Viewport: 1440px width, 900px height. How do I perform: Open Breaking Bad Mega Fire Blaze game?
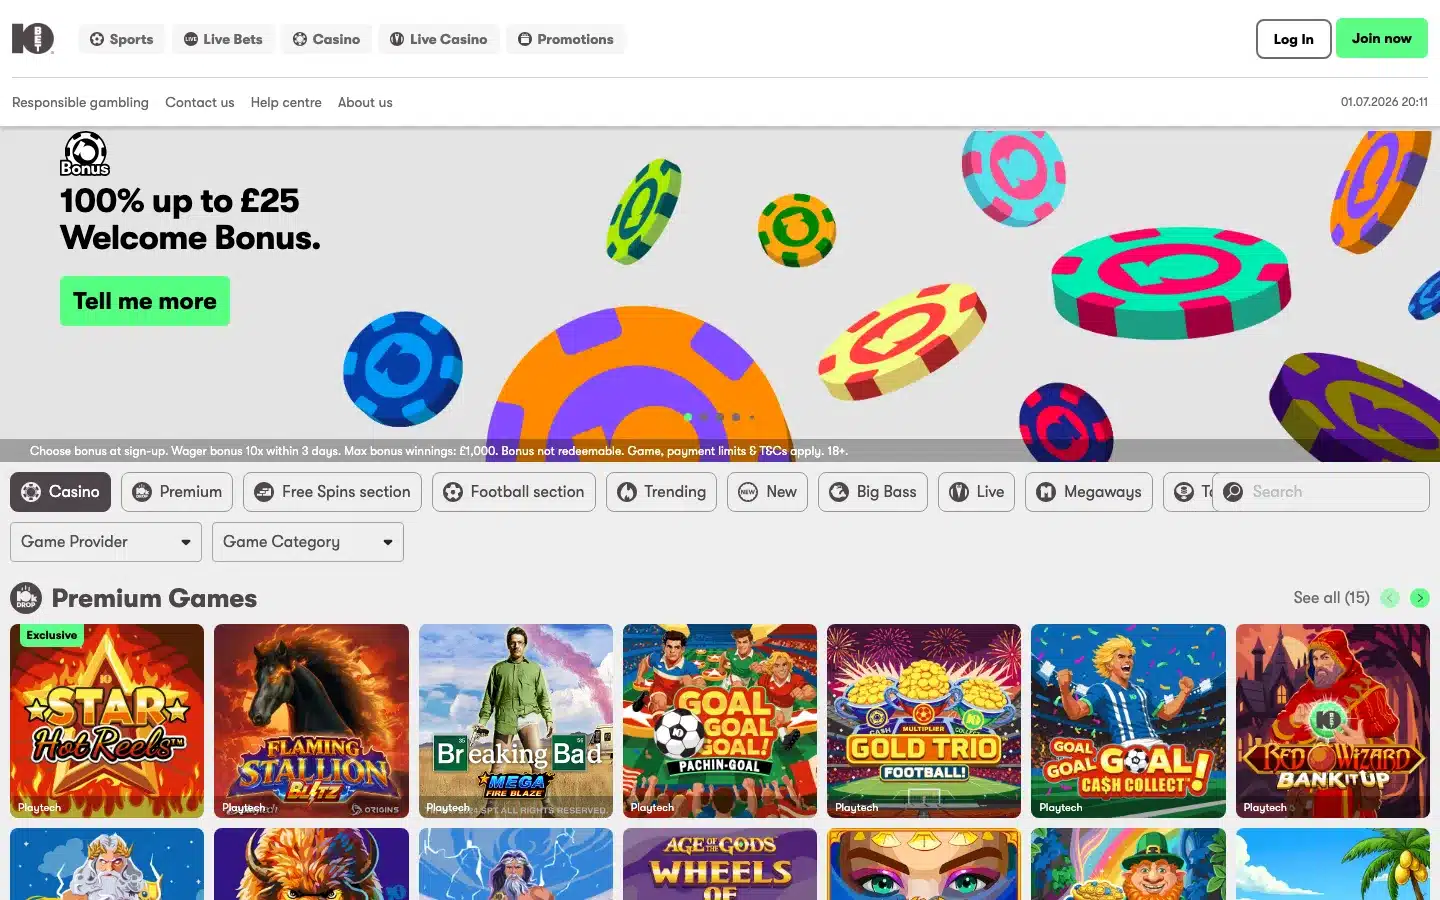click(516, 721)
